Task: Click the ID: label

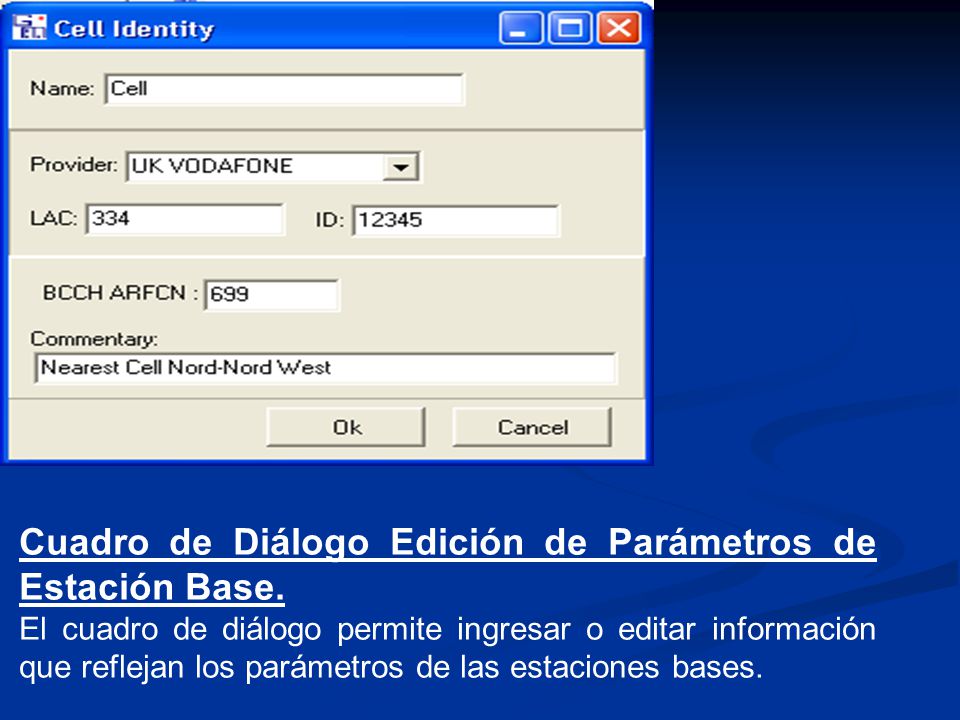Action: 330,220
